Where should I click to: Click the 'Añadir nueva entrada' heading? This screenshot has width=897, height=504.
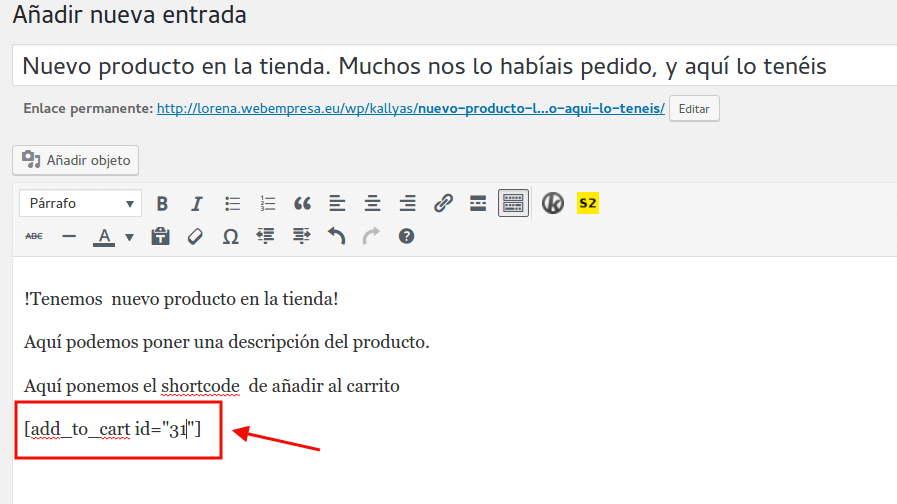[x=130, y=14]
